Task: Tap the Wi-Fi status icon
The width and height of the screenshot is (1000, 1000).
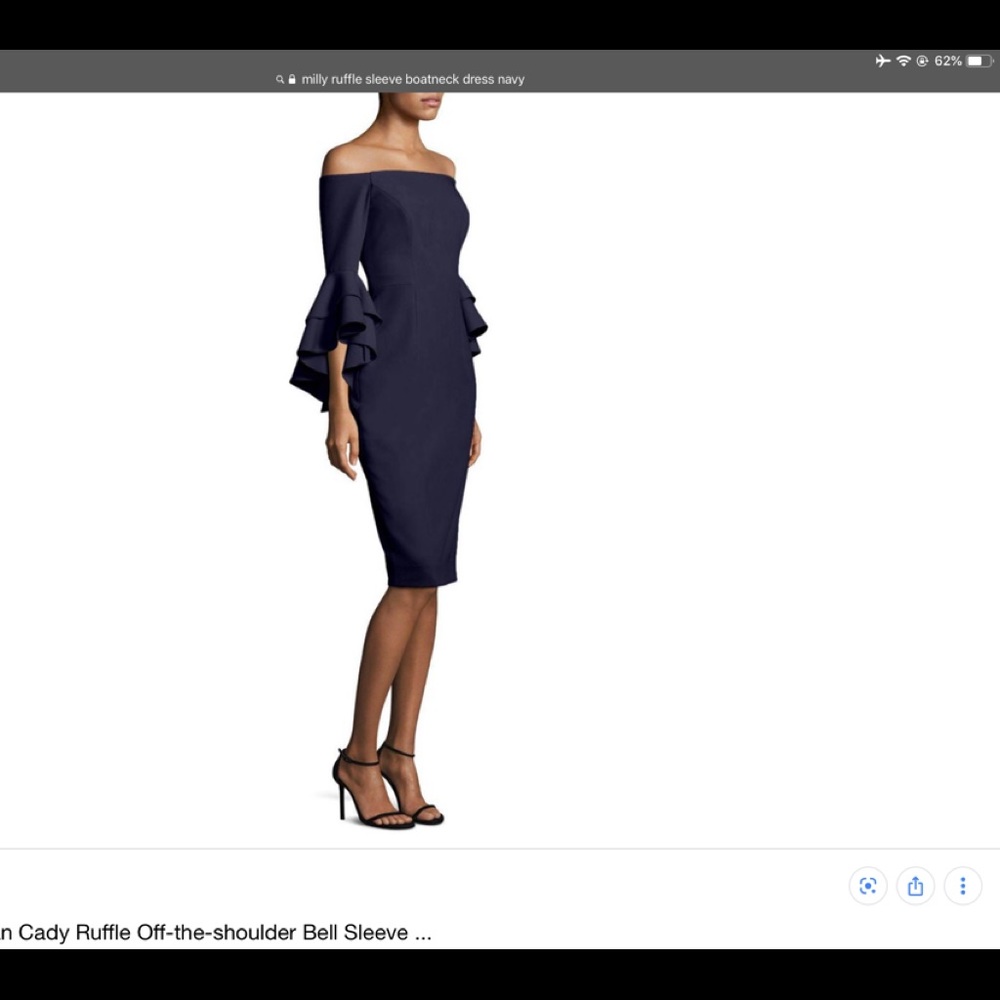Action: (903, 61)
